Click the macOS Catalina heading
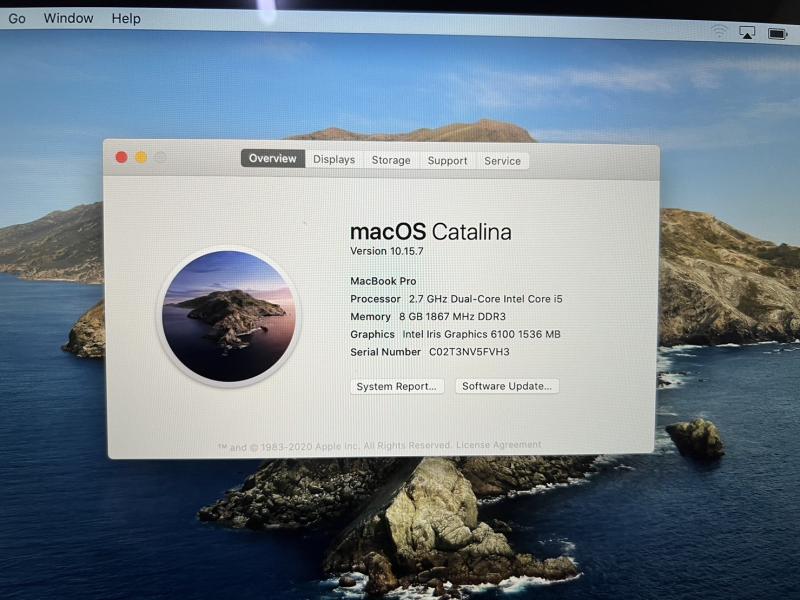Screen dimensions: 800x600 pyautogui.click(x=431, y=232)
